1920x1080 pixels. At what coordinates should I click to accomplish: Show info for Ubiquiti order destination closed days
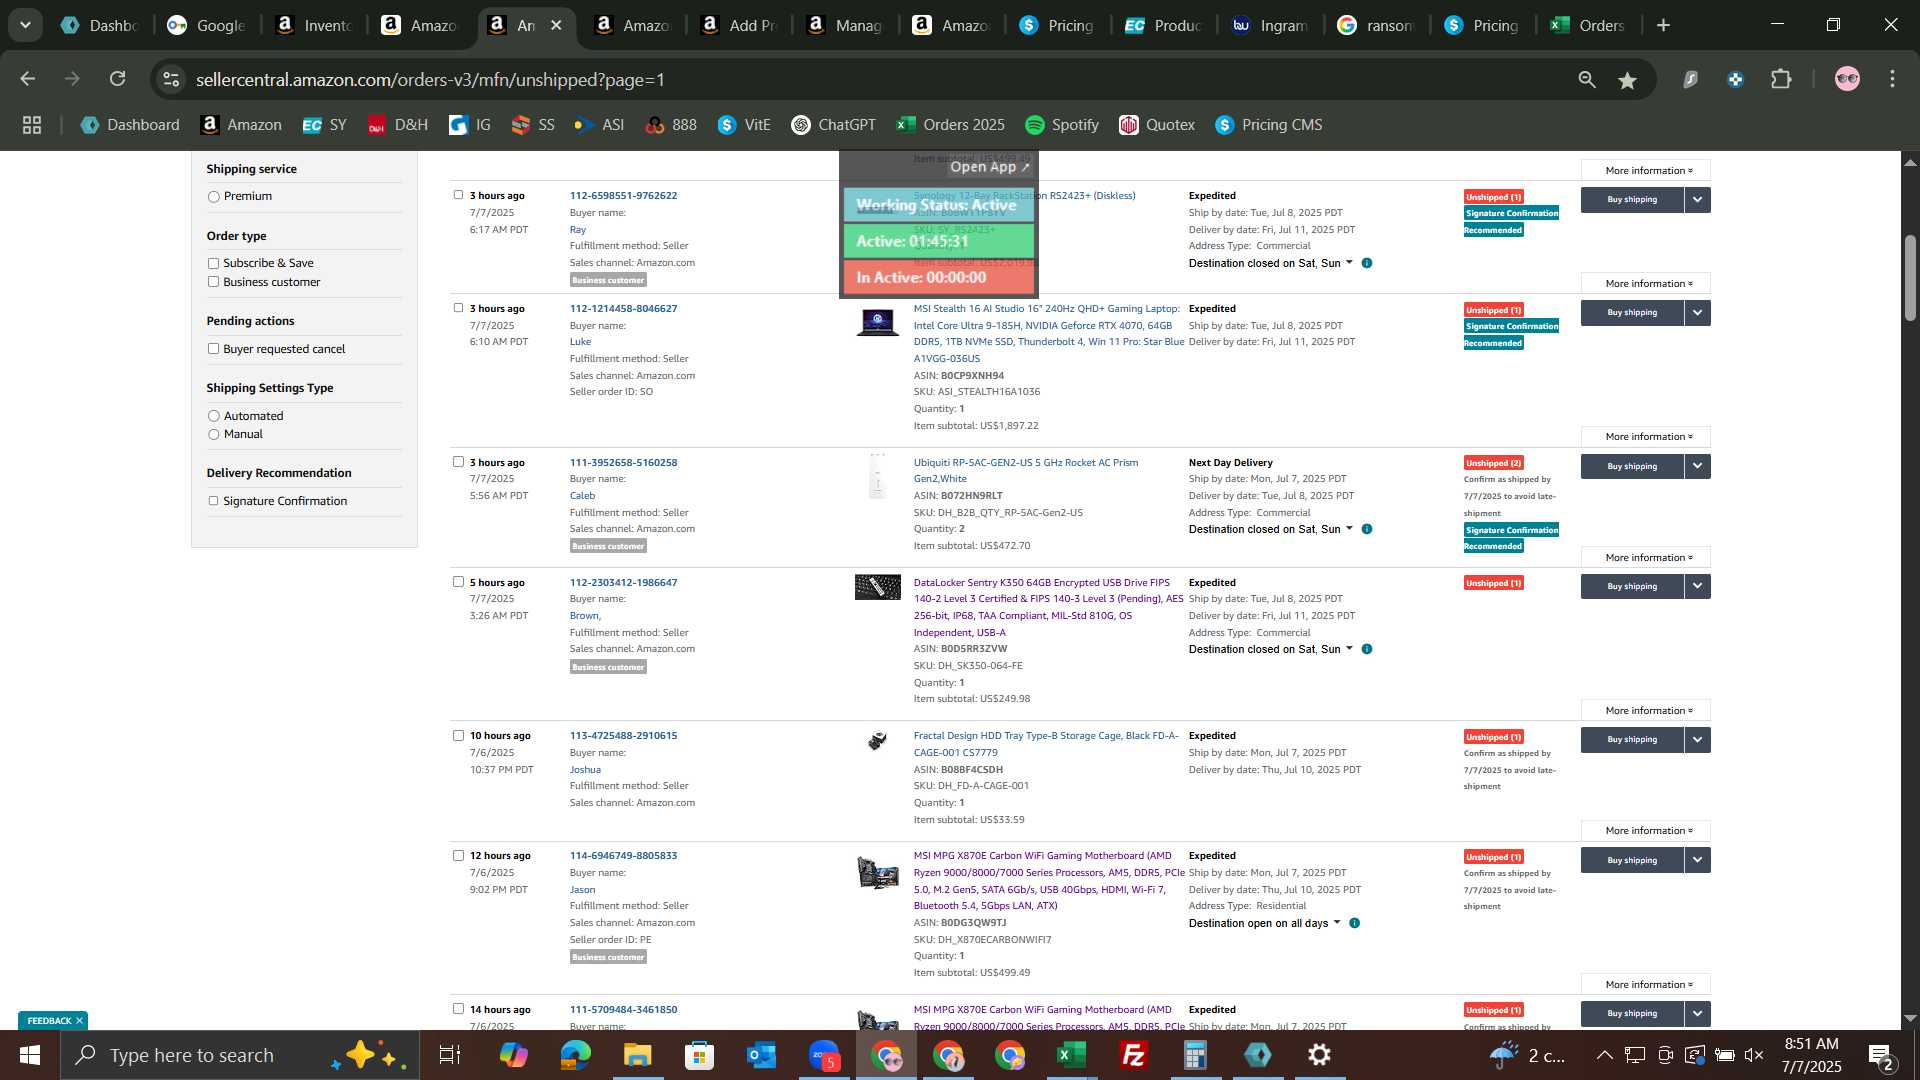coord(1367,529)
